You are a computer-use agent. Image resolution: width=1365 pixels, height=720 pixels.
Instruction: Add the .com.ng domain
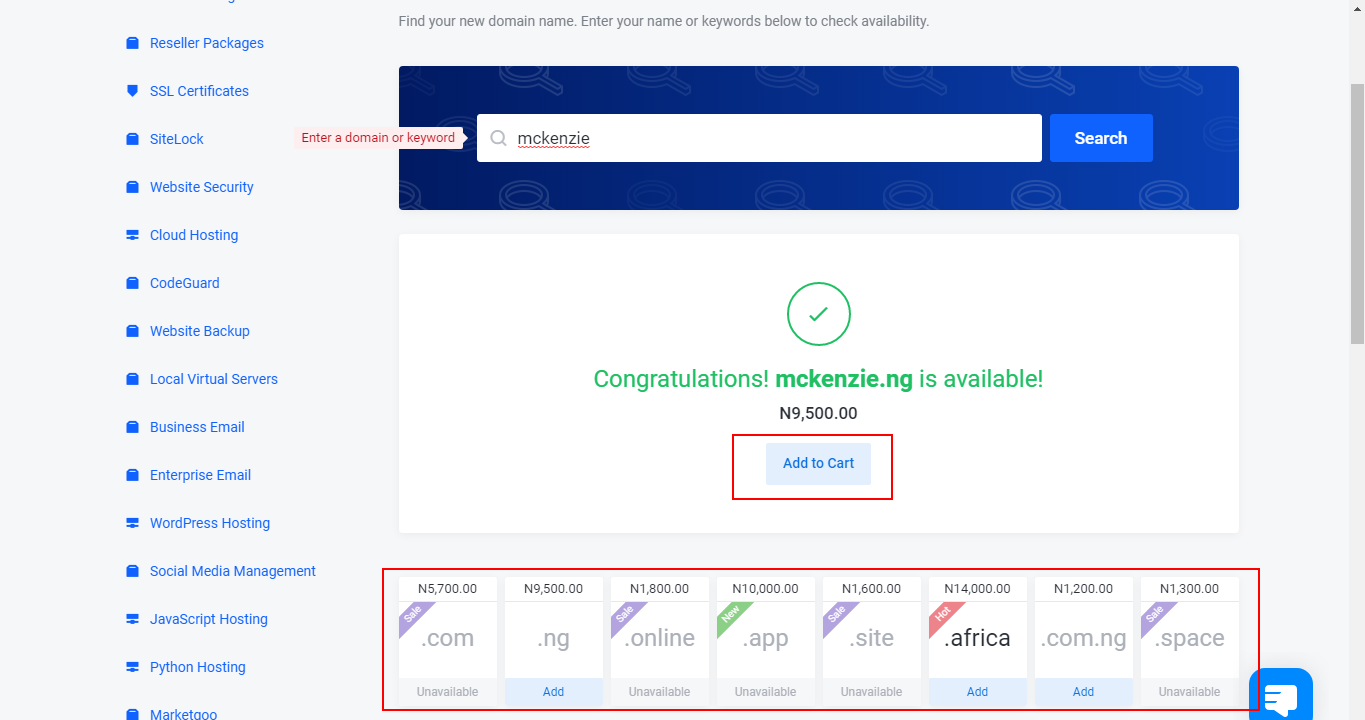click(1083, 691)
